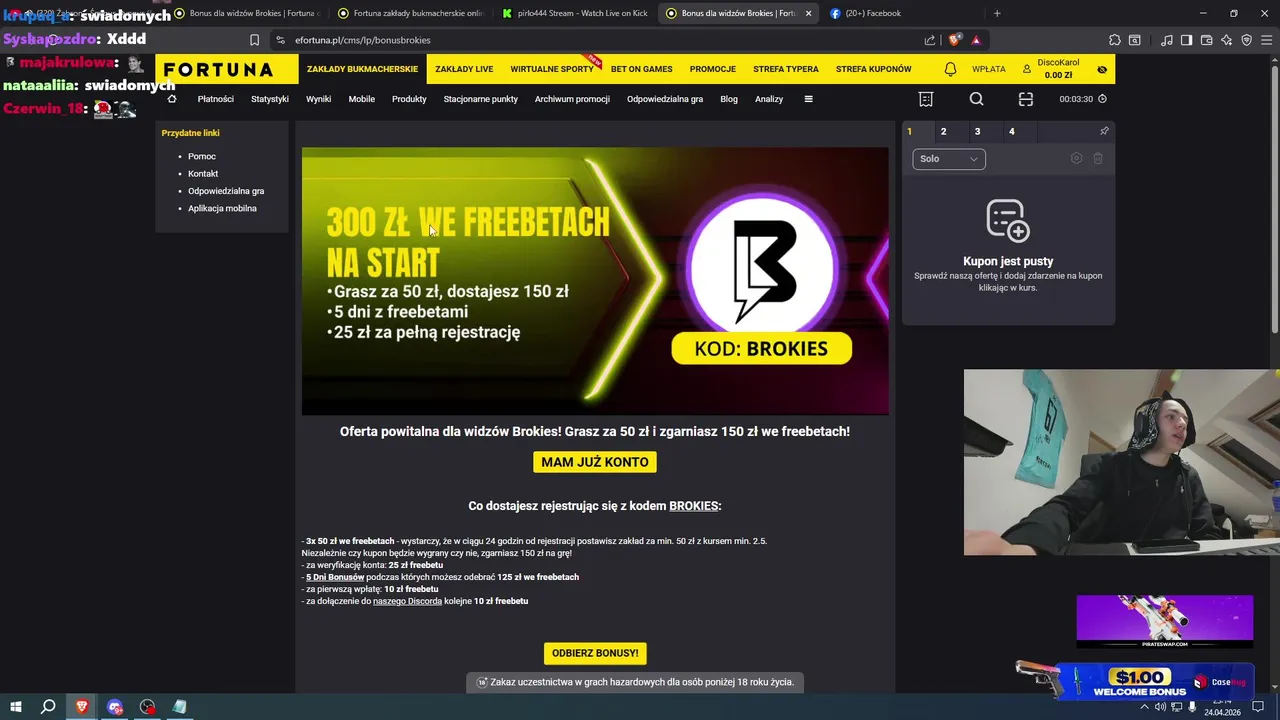The width and height of the screenshot is (1280, 720).
Task: Open notifications bell in Fortuna header
Action: tap(950, 69)
